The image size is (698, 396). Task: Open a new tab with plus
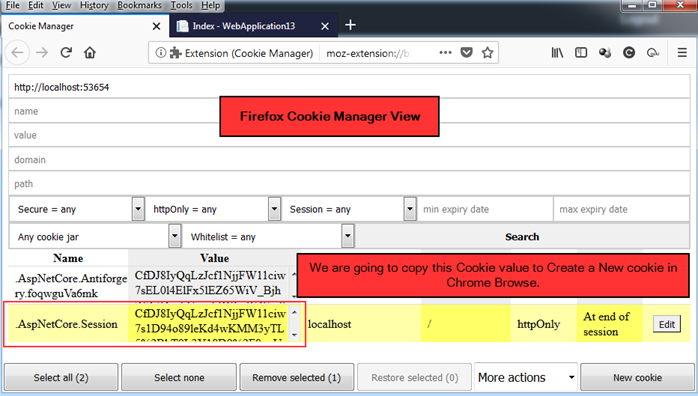click(350, 25)
